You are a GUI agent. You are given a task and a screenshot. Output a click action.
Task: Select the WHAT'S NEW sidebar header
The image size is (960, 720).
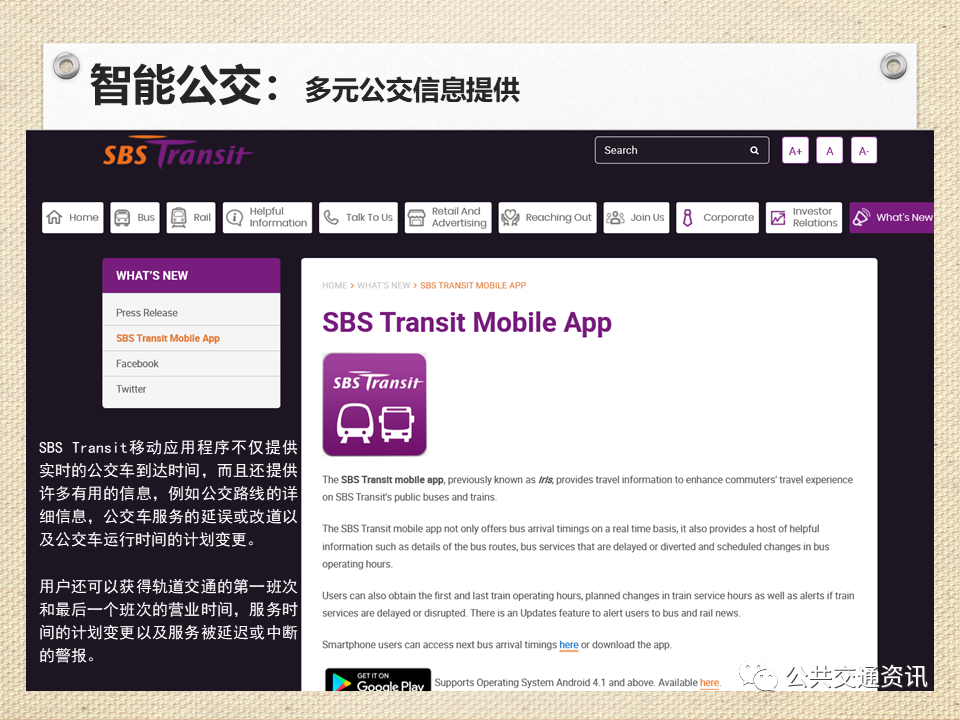click(191, 276)
